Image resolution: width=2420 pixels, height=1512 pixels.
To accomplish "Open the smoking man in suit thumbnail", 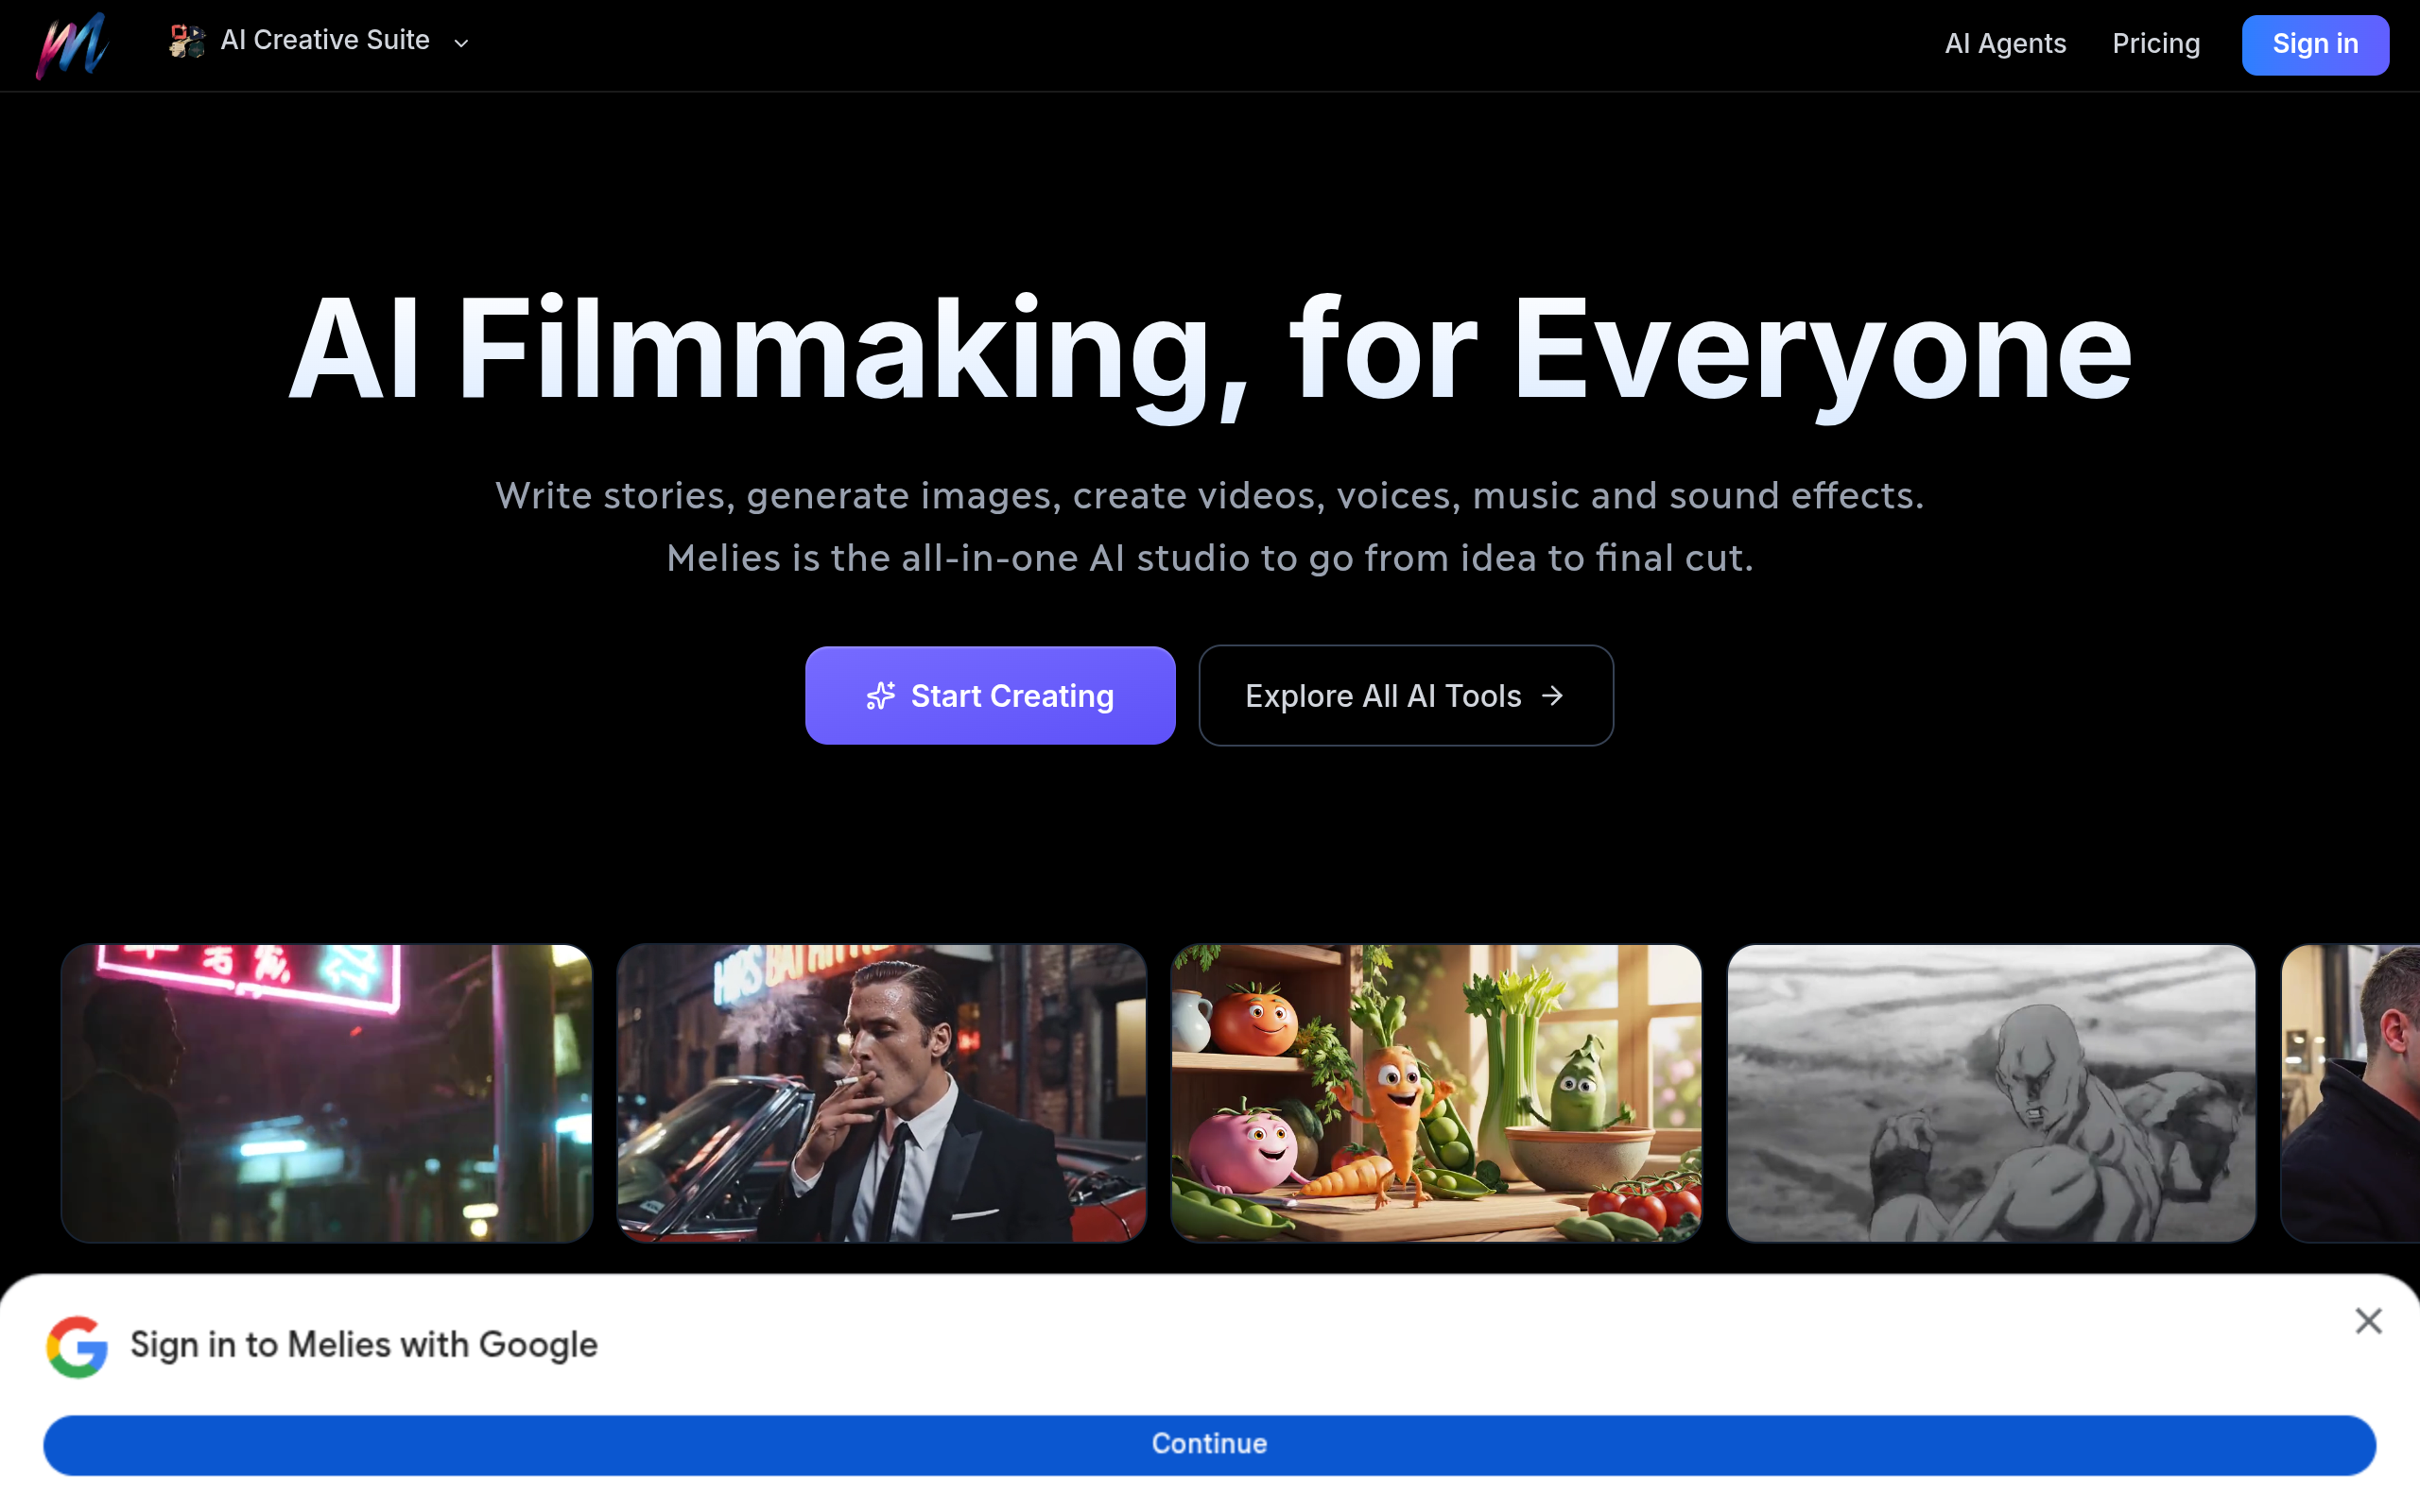I will tap(881, 1093).
